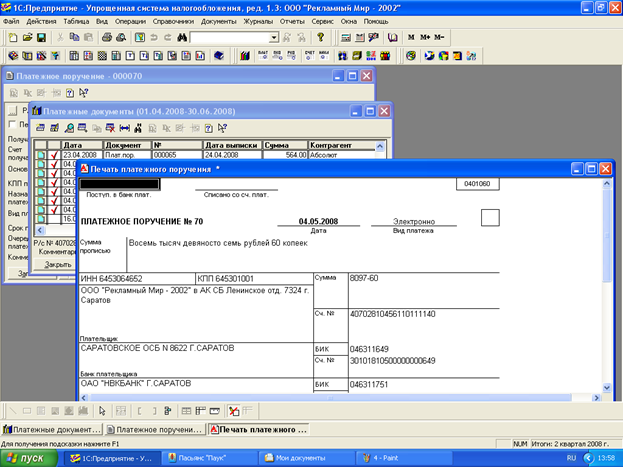Click the Сумма column header in journal

(x=285, y=145)
